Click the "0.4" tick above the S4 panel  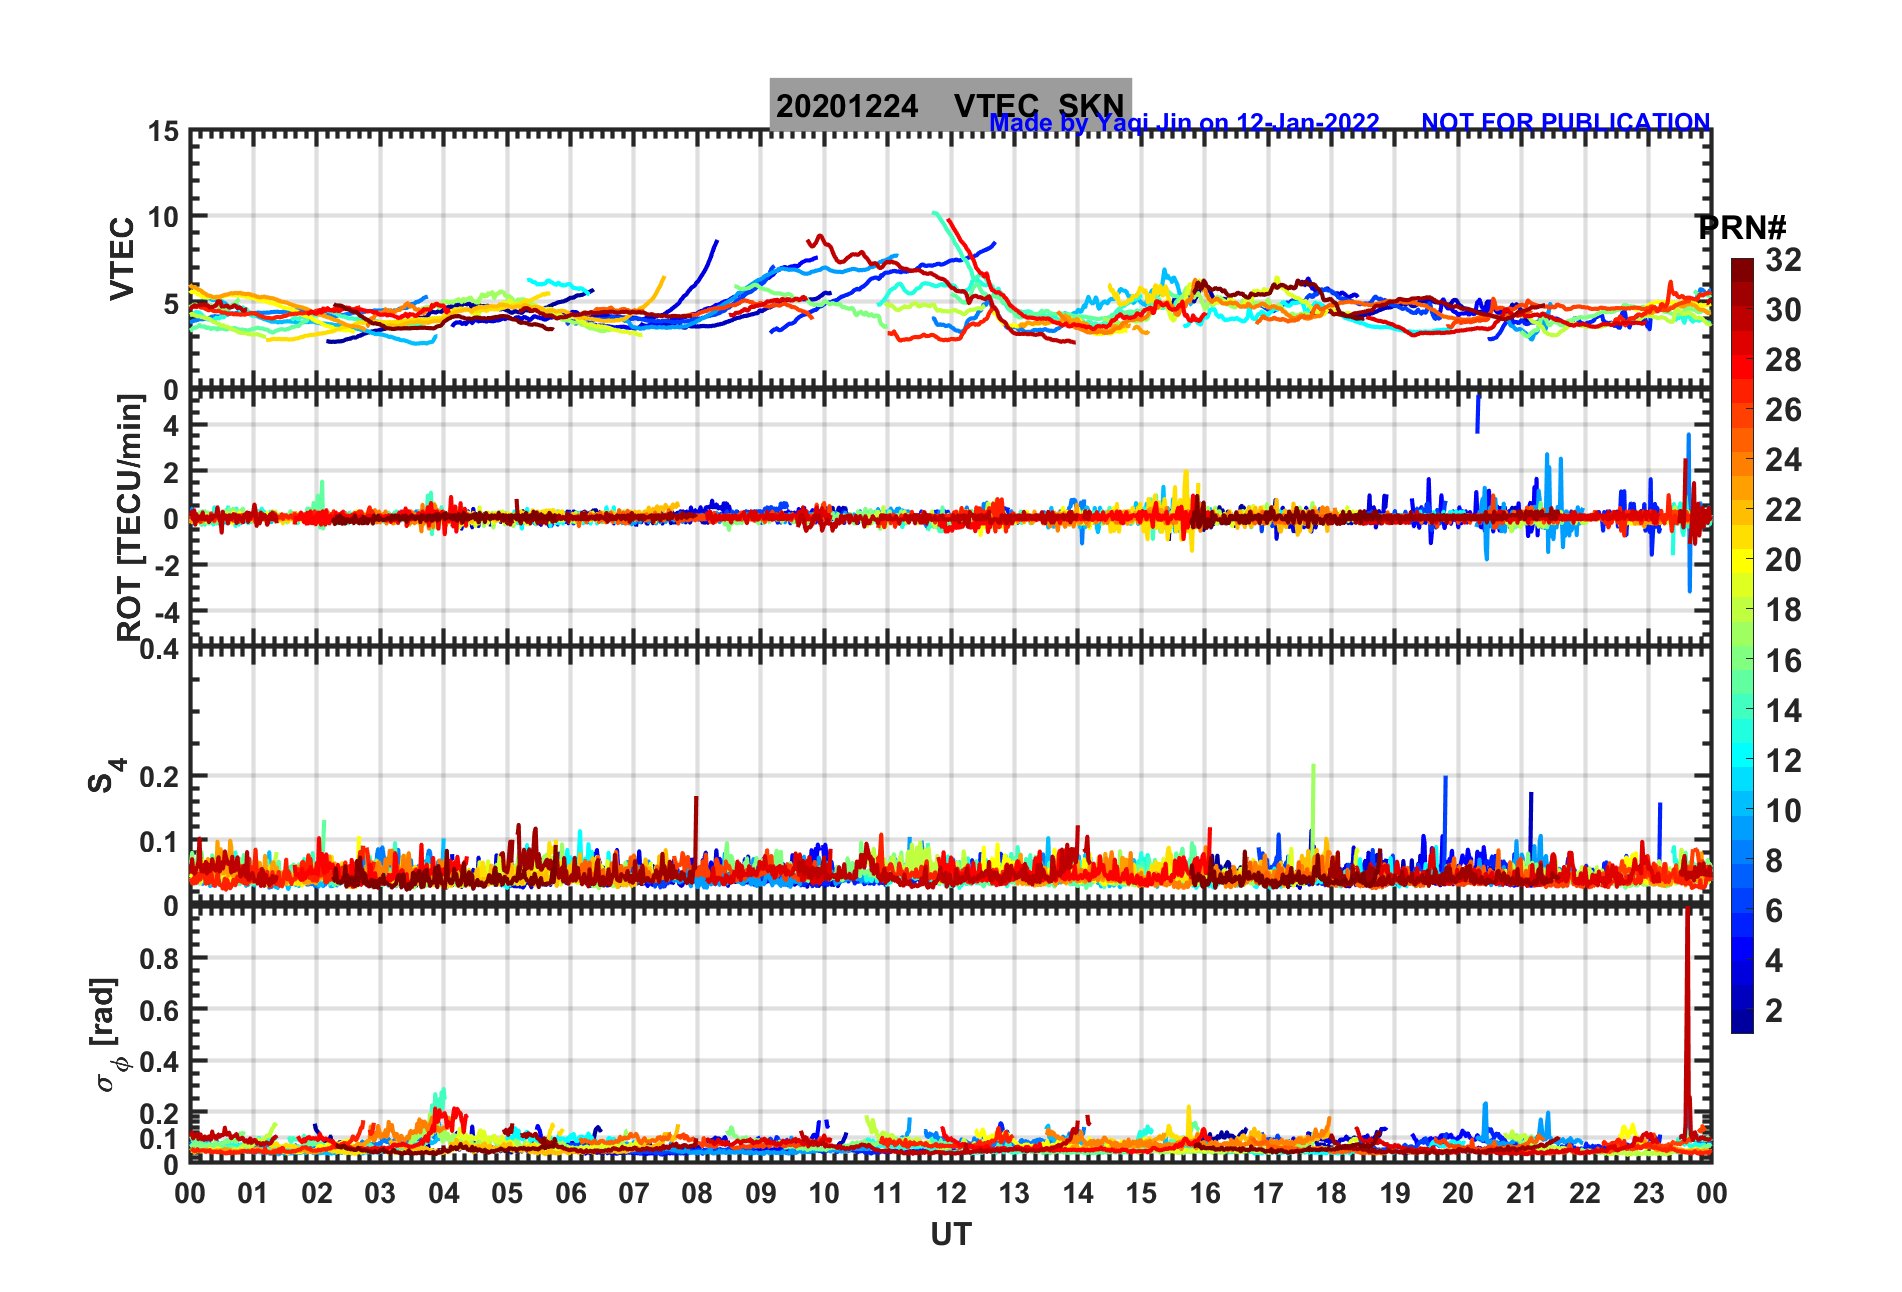click(158, 650)
